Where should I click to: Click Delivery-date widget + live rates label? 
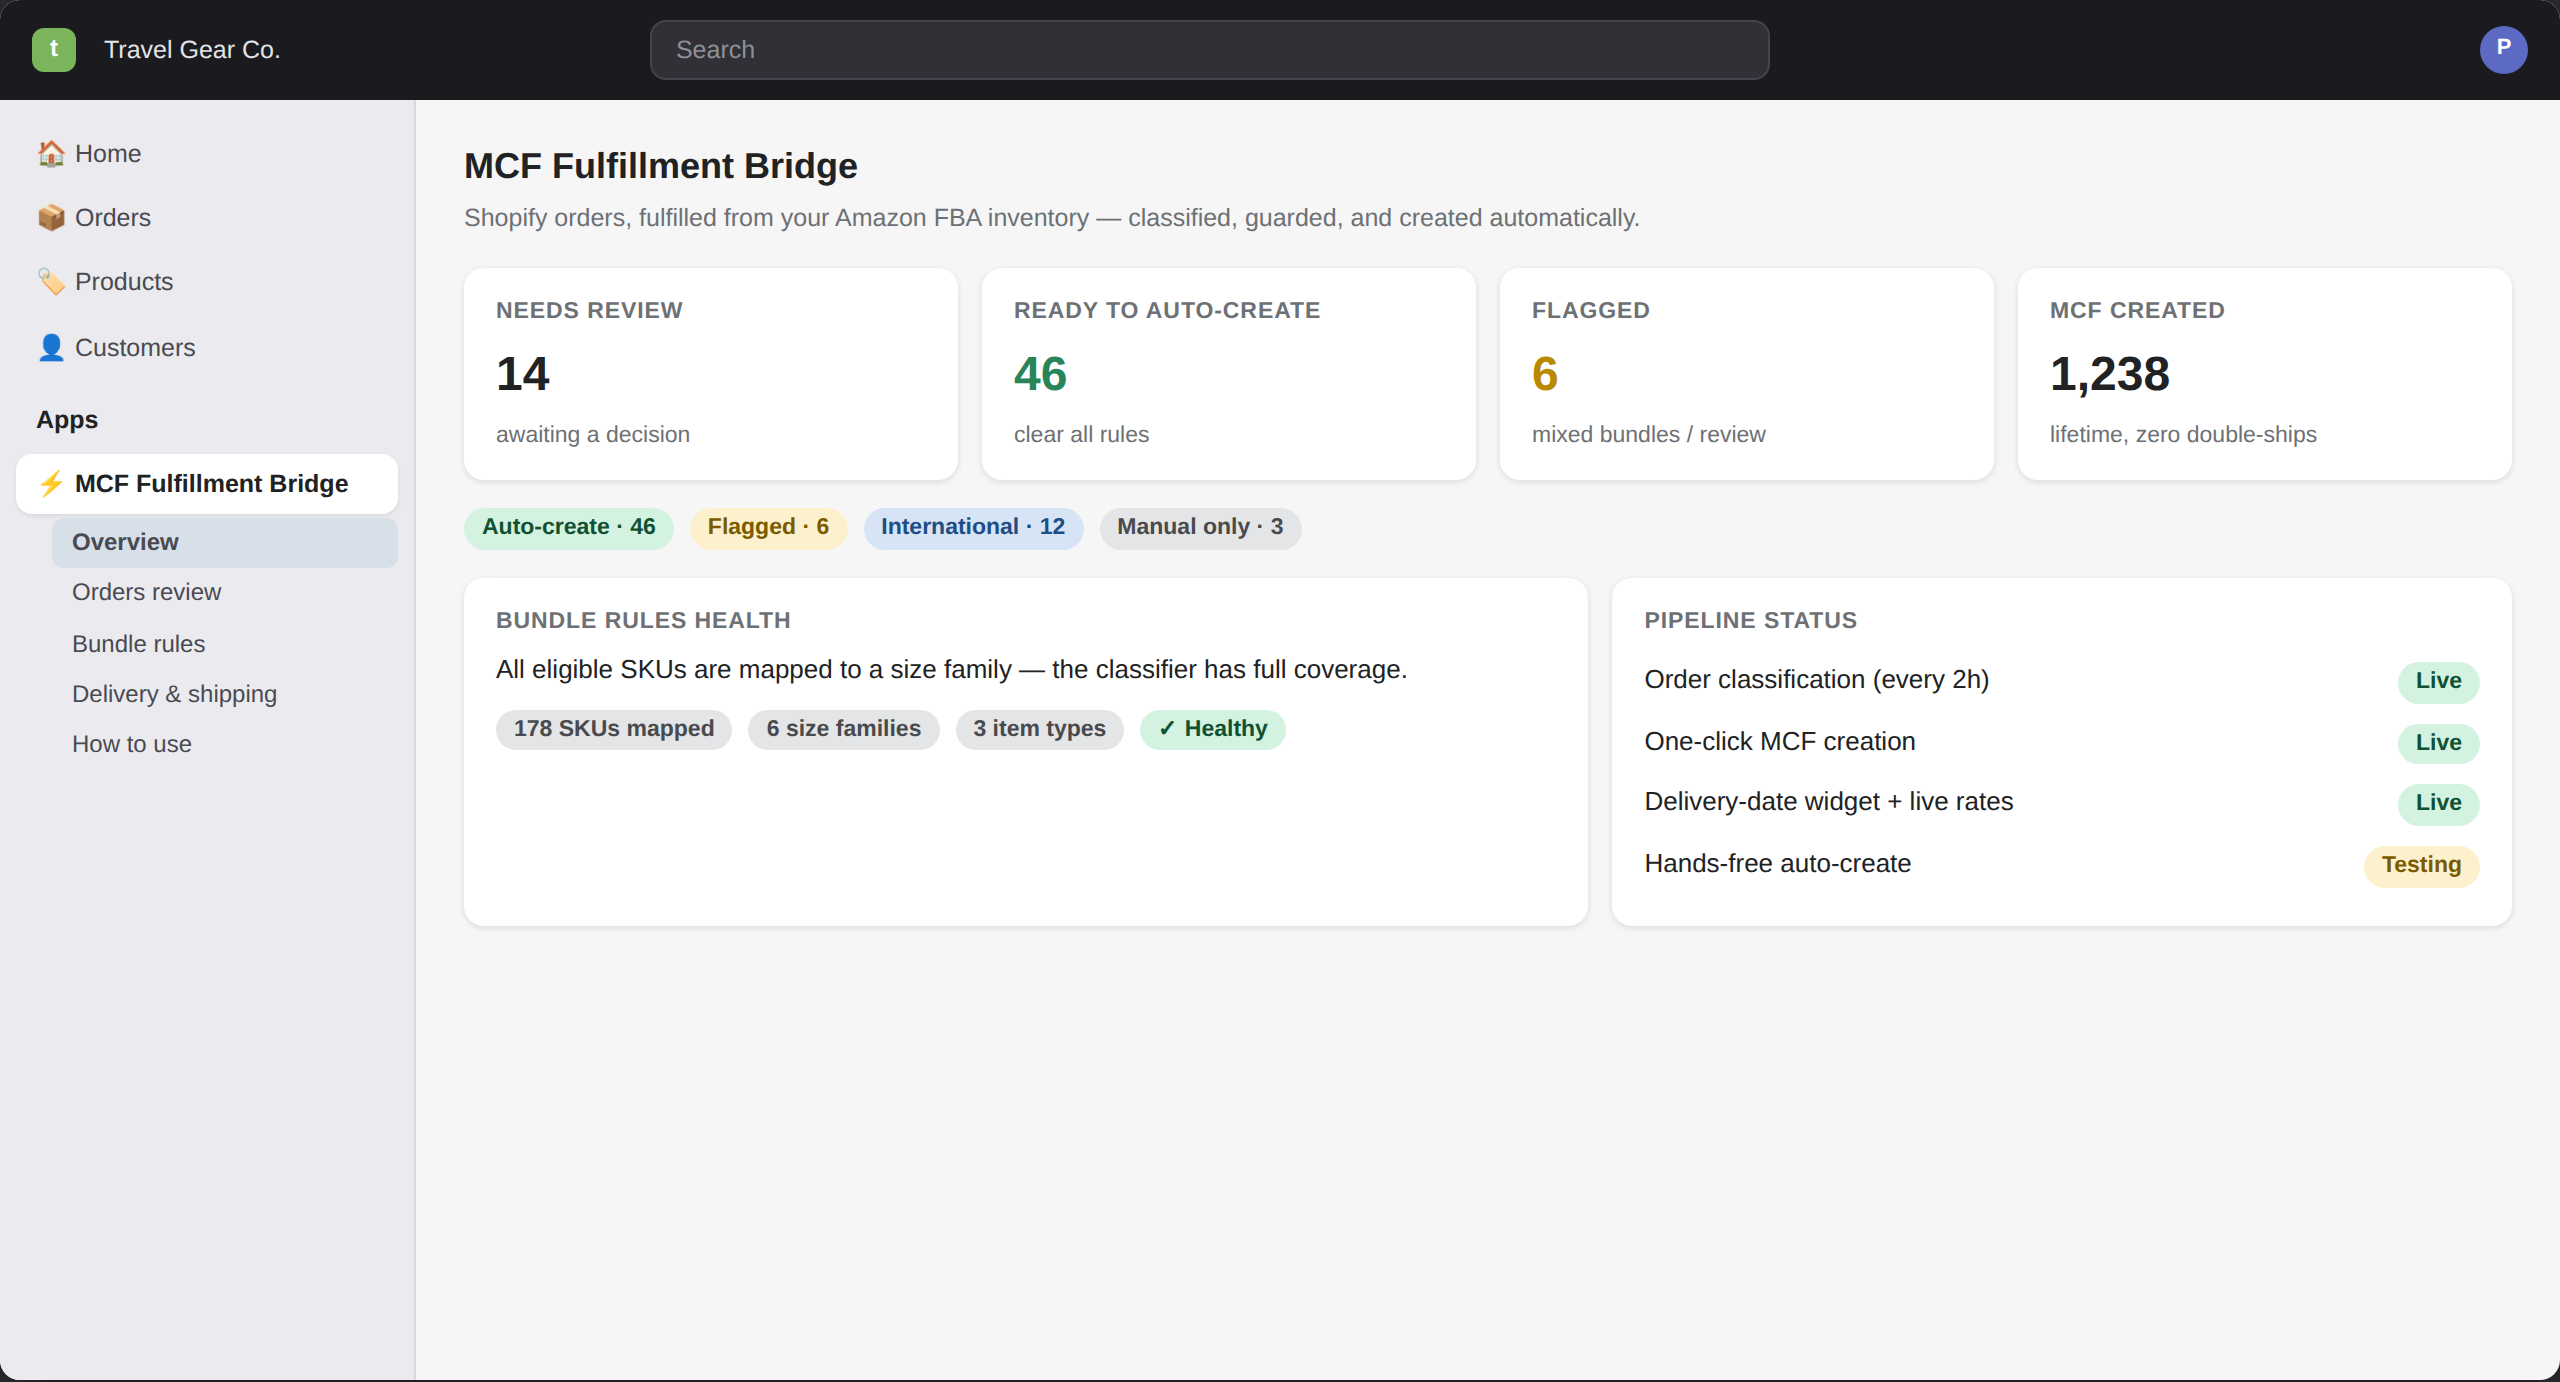point(1829,802)
